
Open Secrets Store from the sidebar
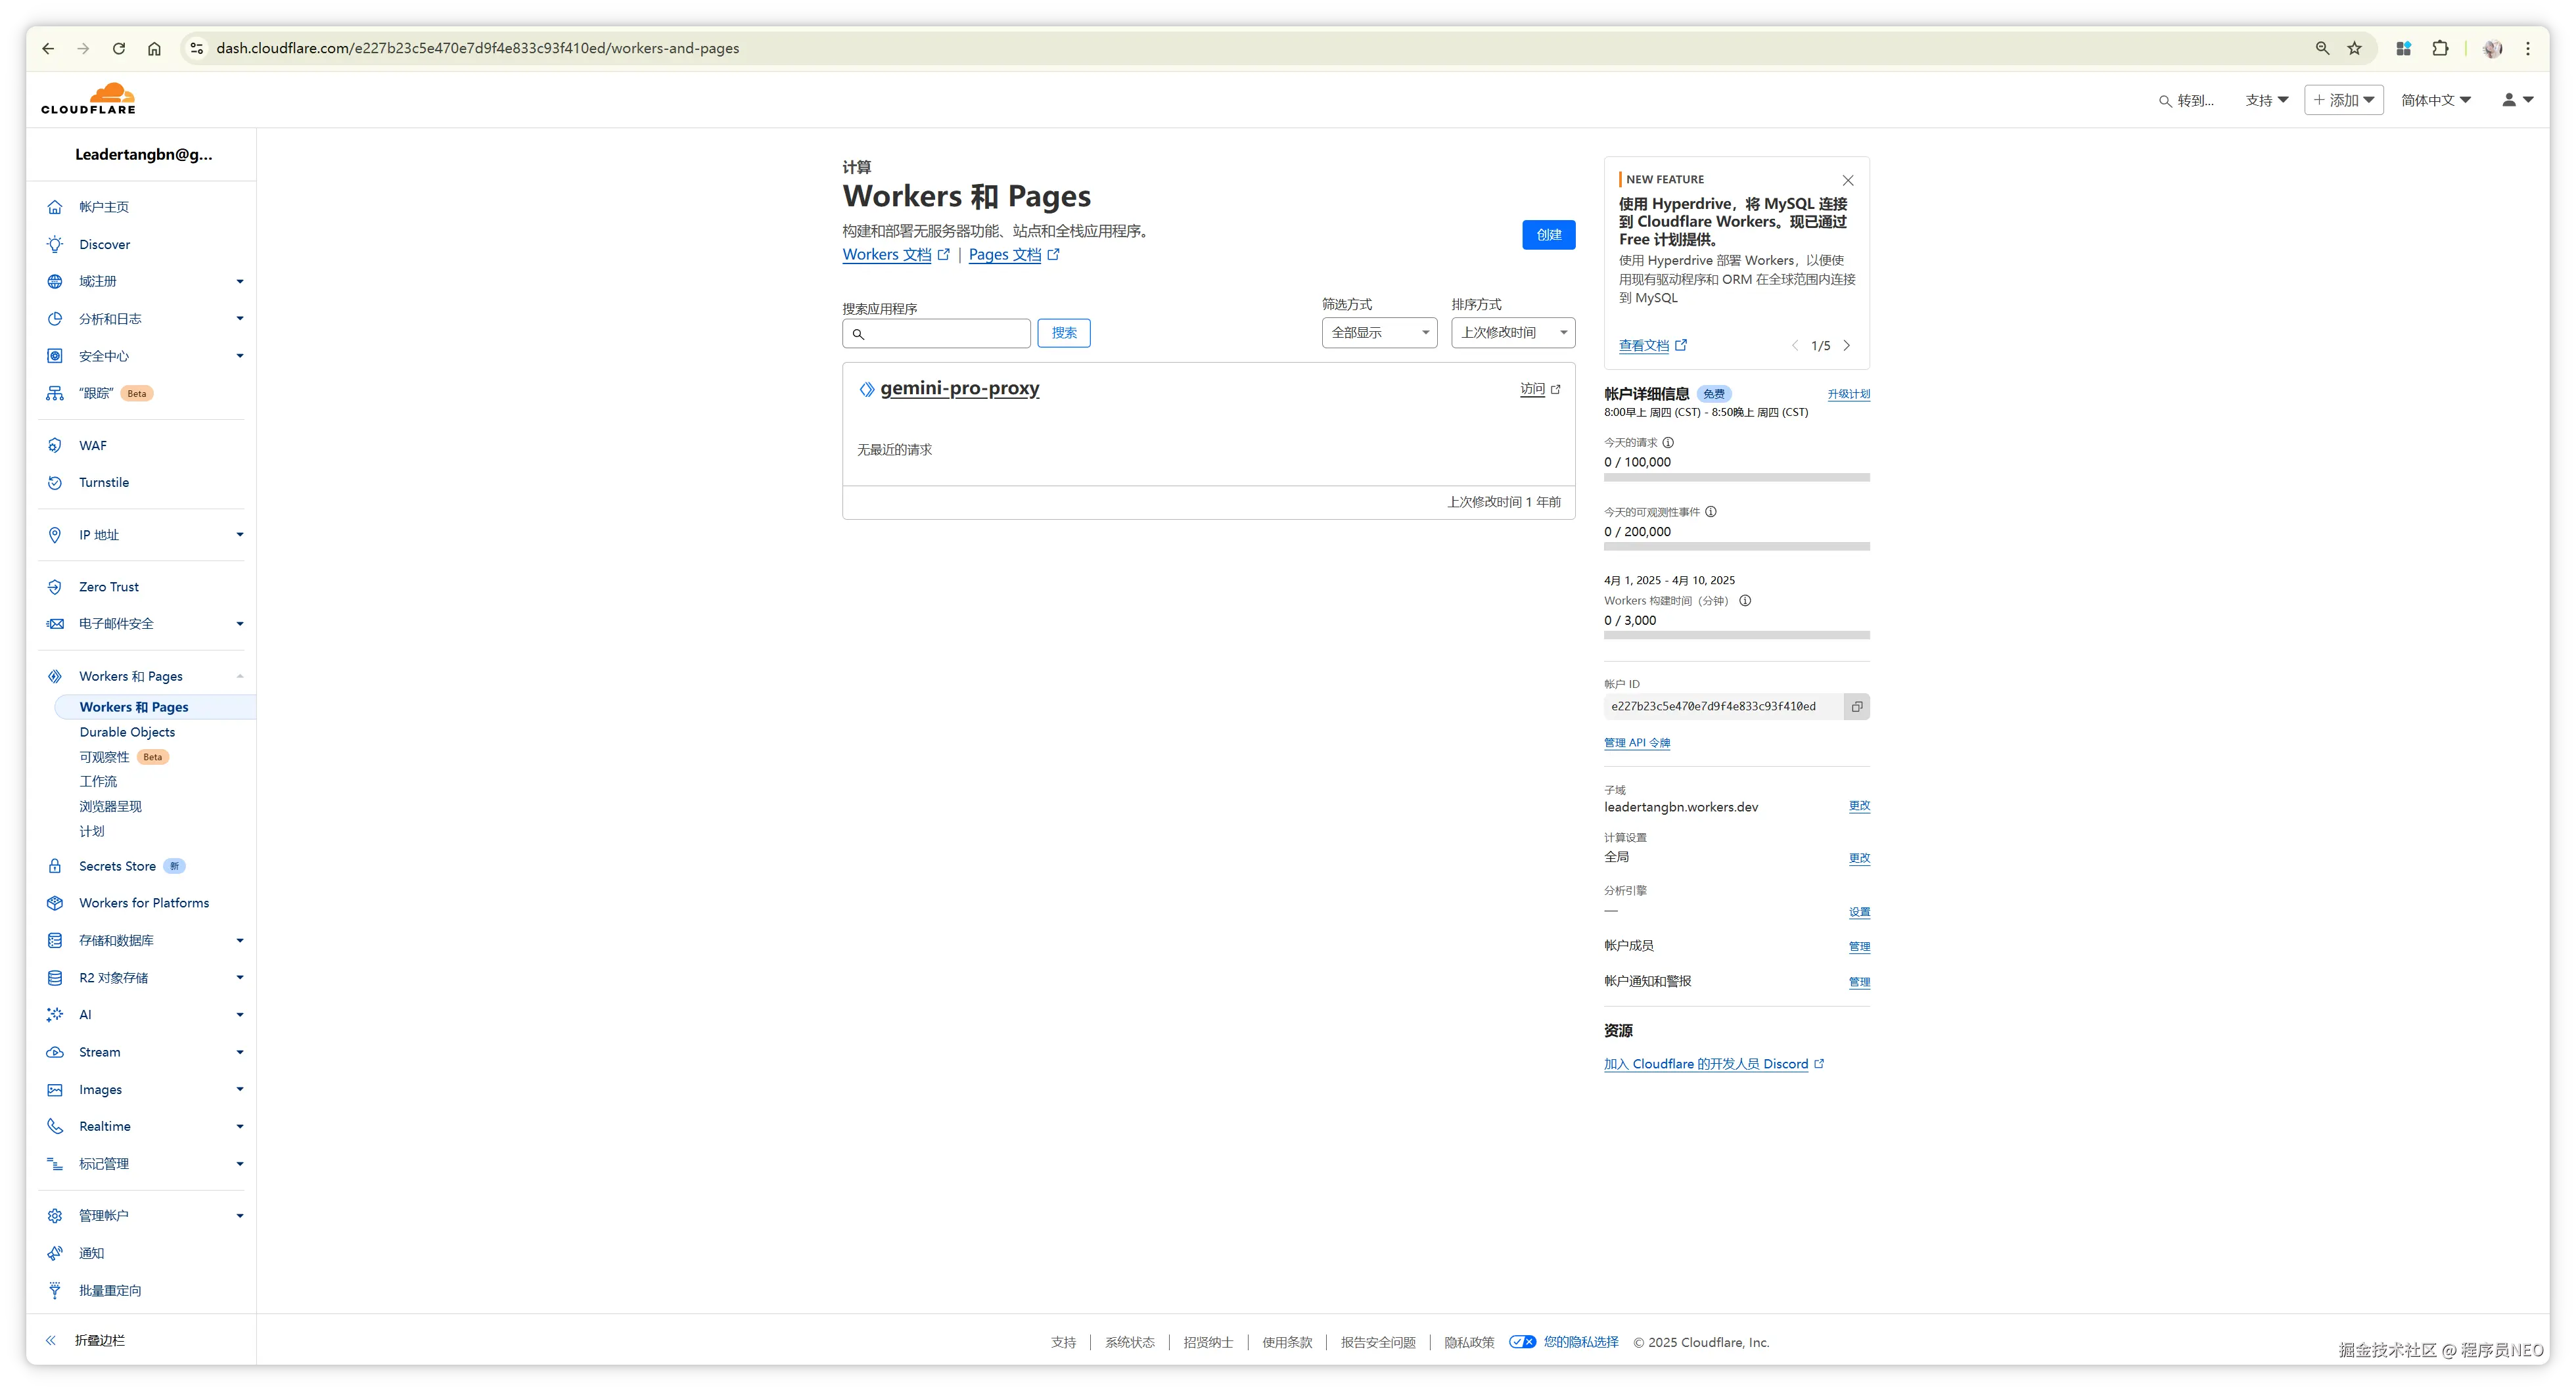[x=117, y=866]
